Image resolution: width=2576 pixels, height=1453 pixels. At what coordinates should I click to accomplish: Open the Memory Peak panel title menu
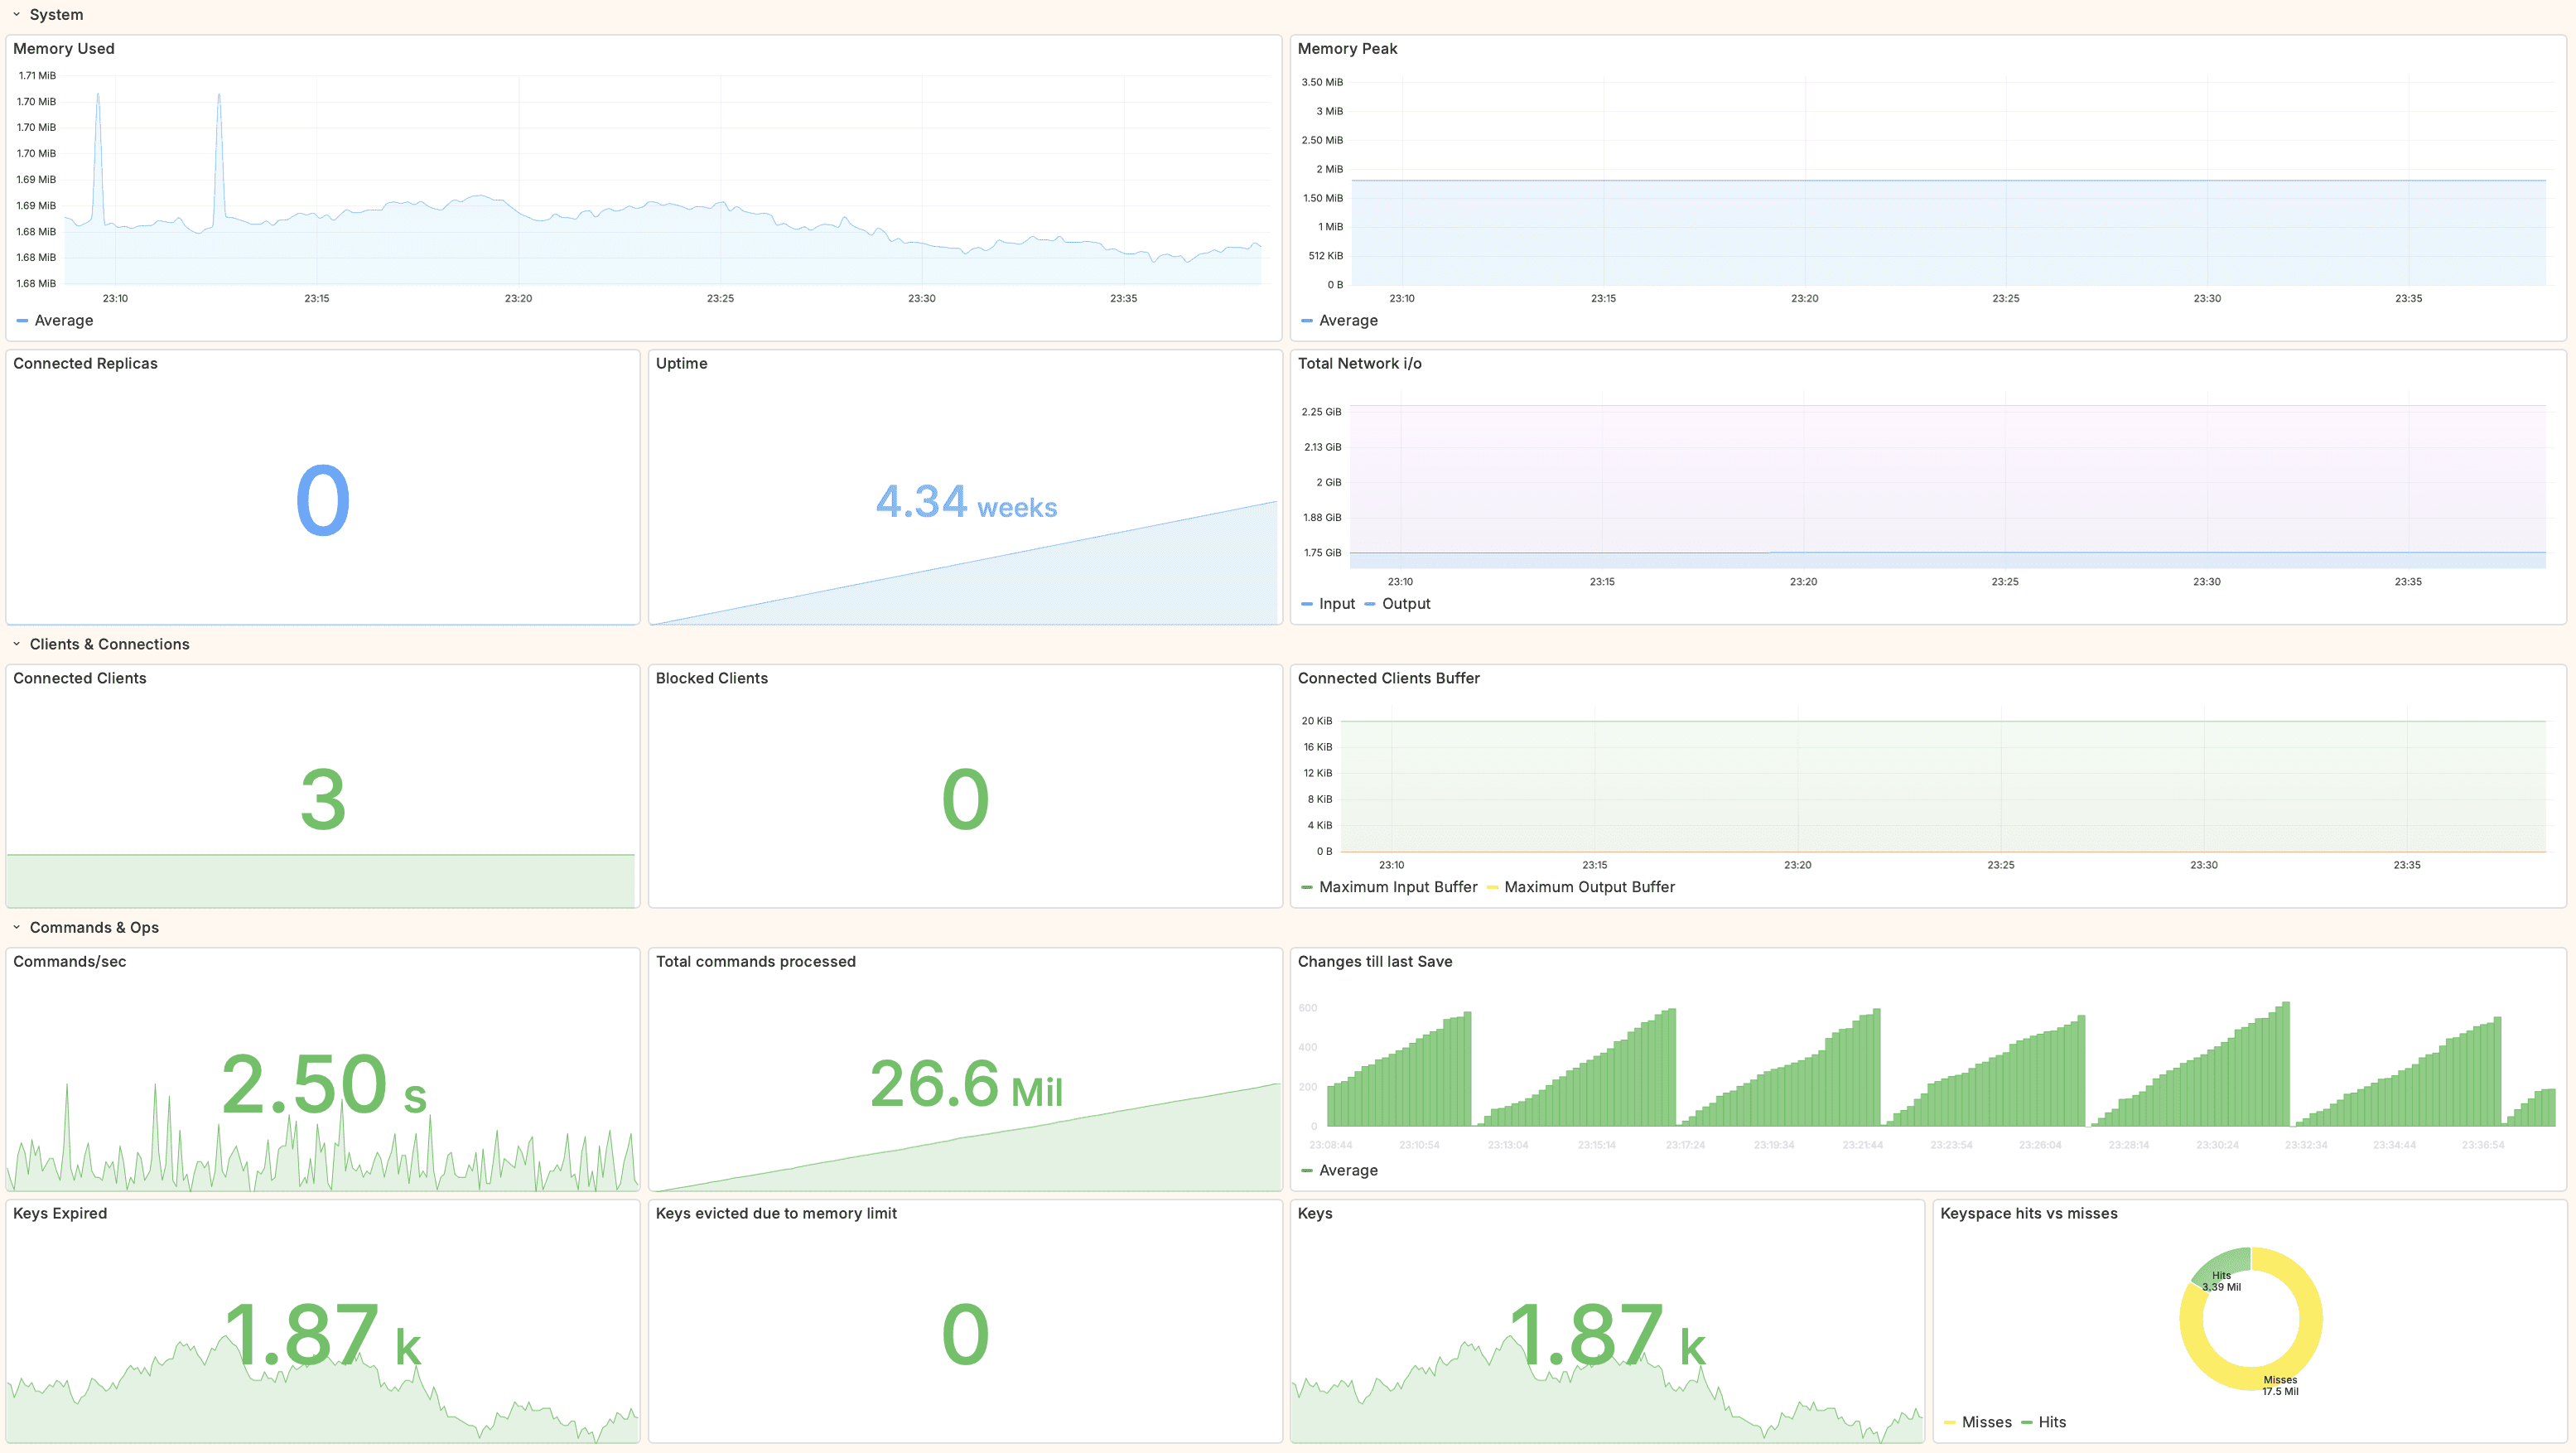pyautogui.click(x=1348, y=48)
